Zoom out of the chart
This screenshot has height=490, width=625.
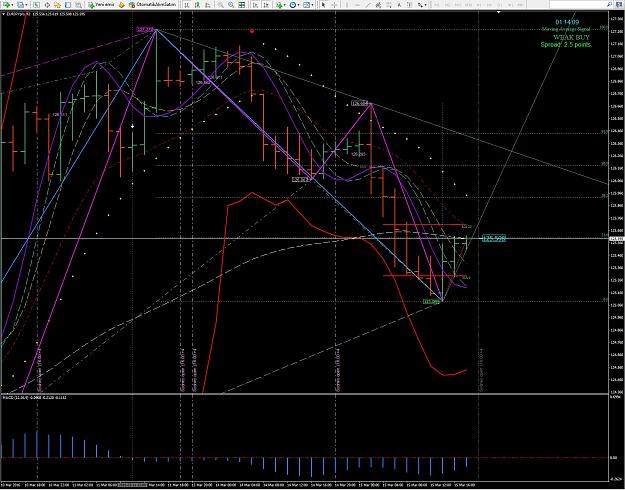click(x=231, y=5)
